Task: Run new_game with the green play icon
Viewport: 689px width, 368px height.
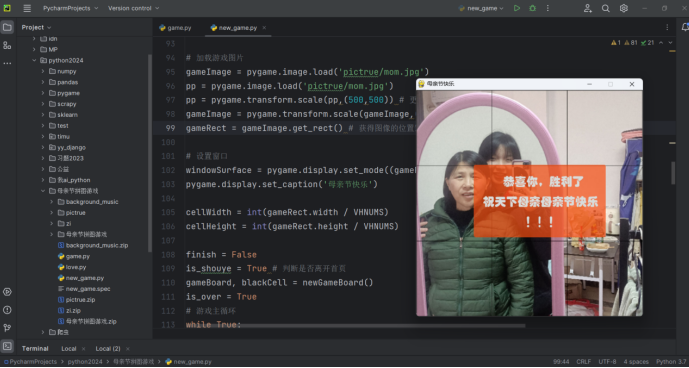Action: click(x=517, y=8)
